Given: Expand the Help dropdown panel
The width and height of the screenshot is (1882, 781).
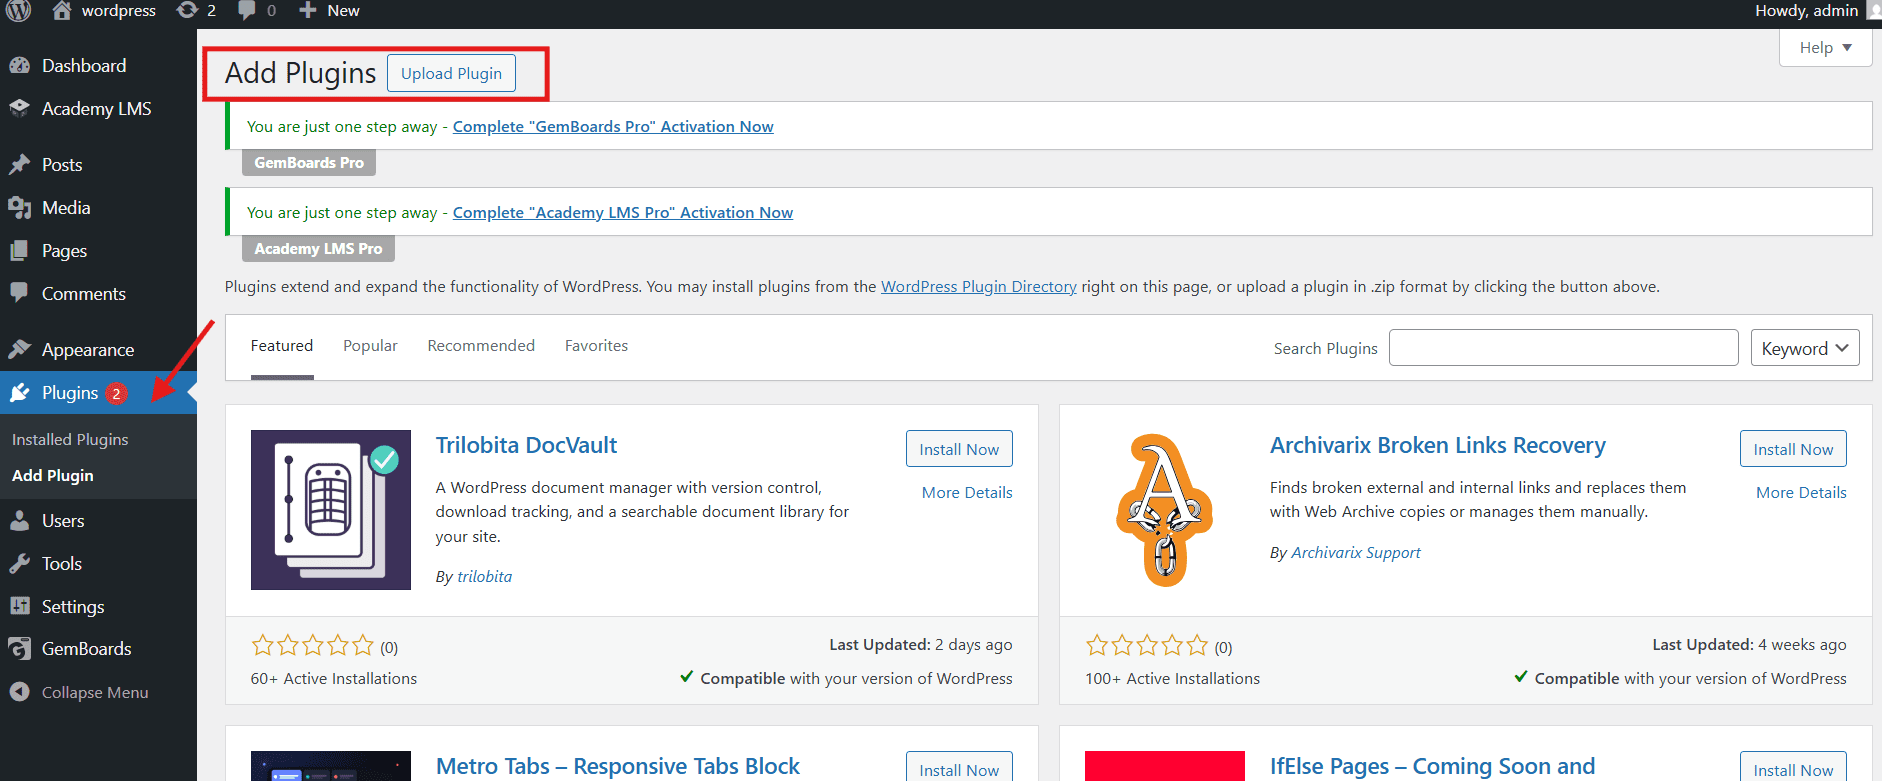Looking at the screenshot, I should 1825,48.
